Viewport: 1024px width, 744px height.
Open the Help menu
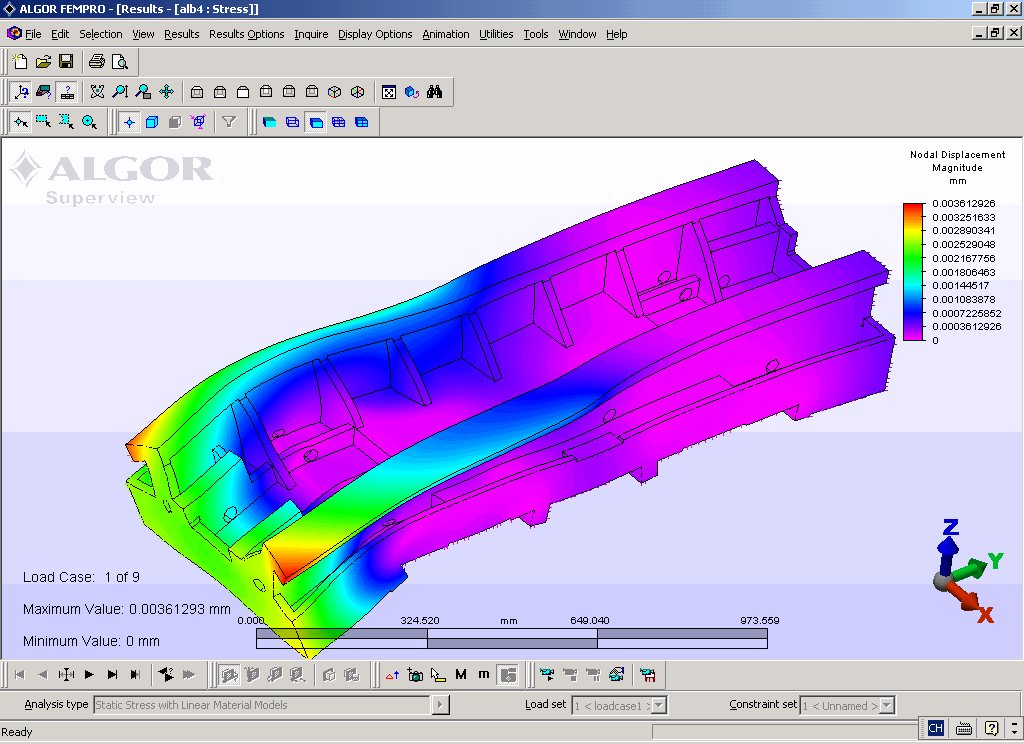coord(616,34)
